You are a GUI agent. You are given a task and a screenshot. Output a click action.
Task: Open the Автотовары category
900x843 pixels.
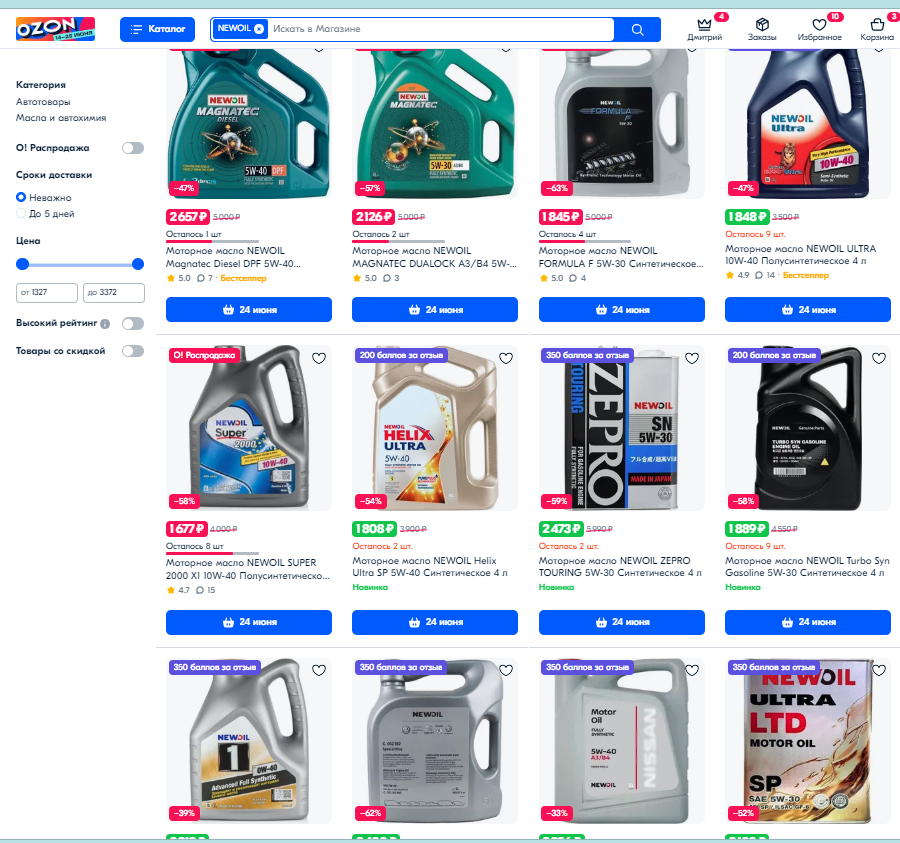pos(43,102)
